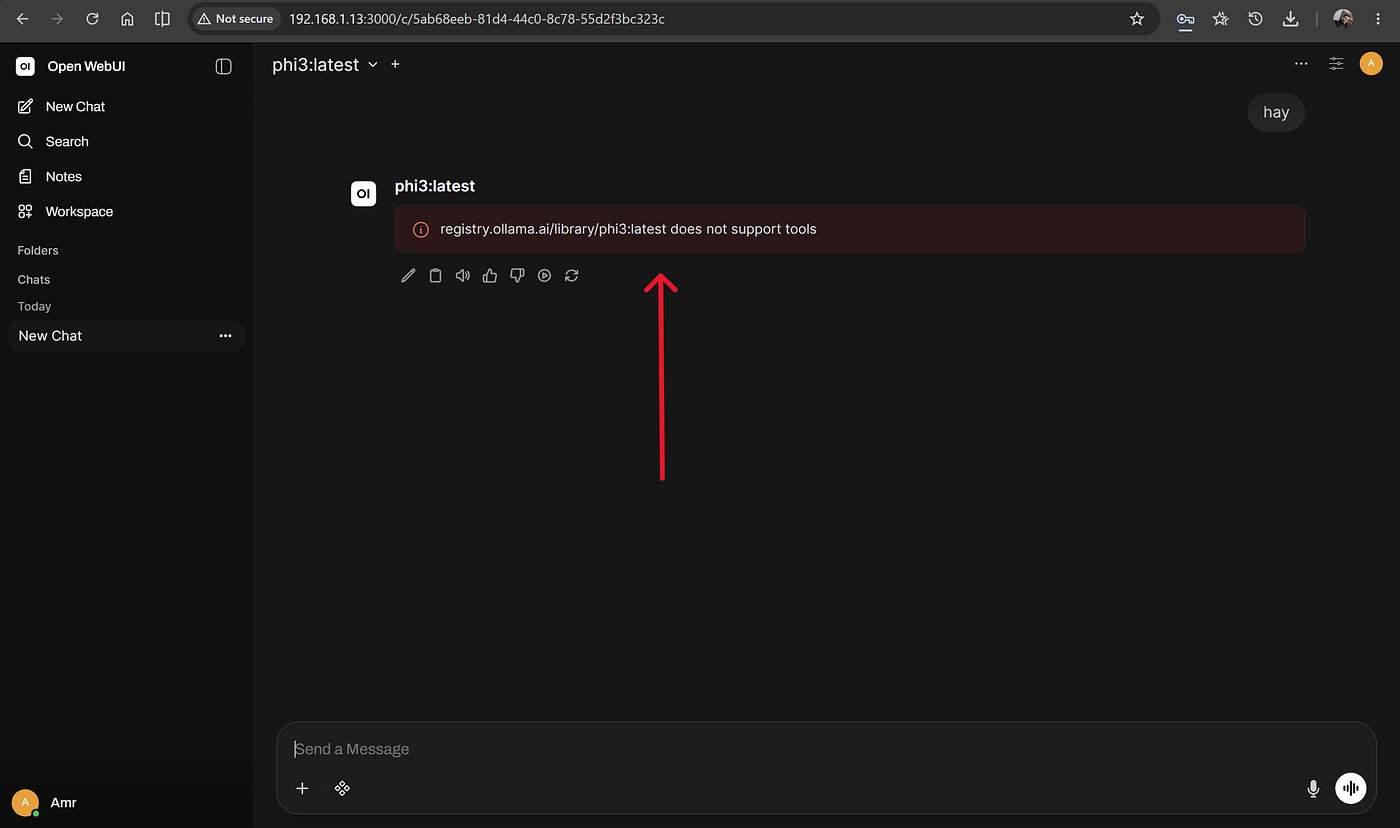Screen dimensions: 1400x828
Task: Open options menu for New Chat conversation
Action: [225, 336]
